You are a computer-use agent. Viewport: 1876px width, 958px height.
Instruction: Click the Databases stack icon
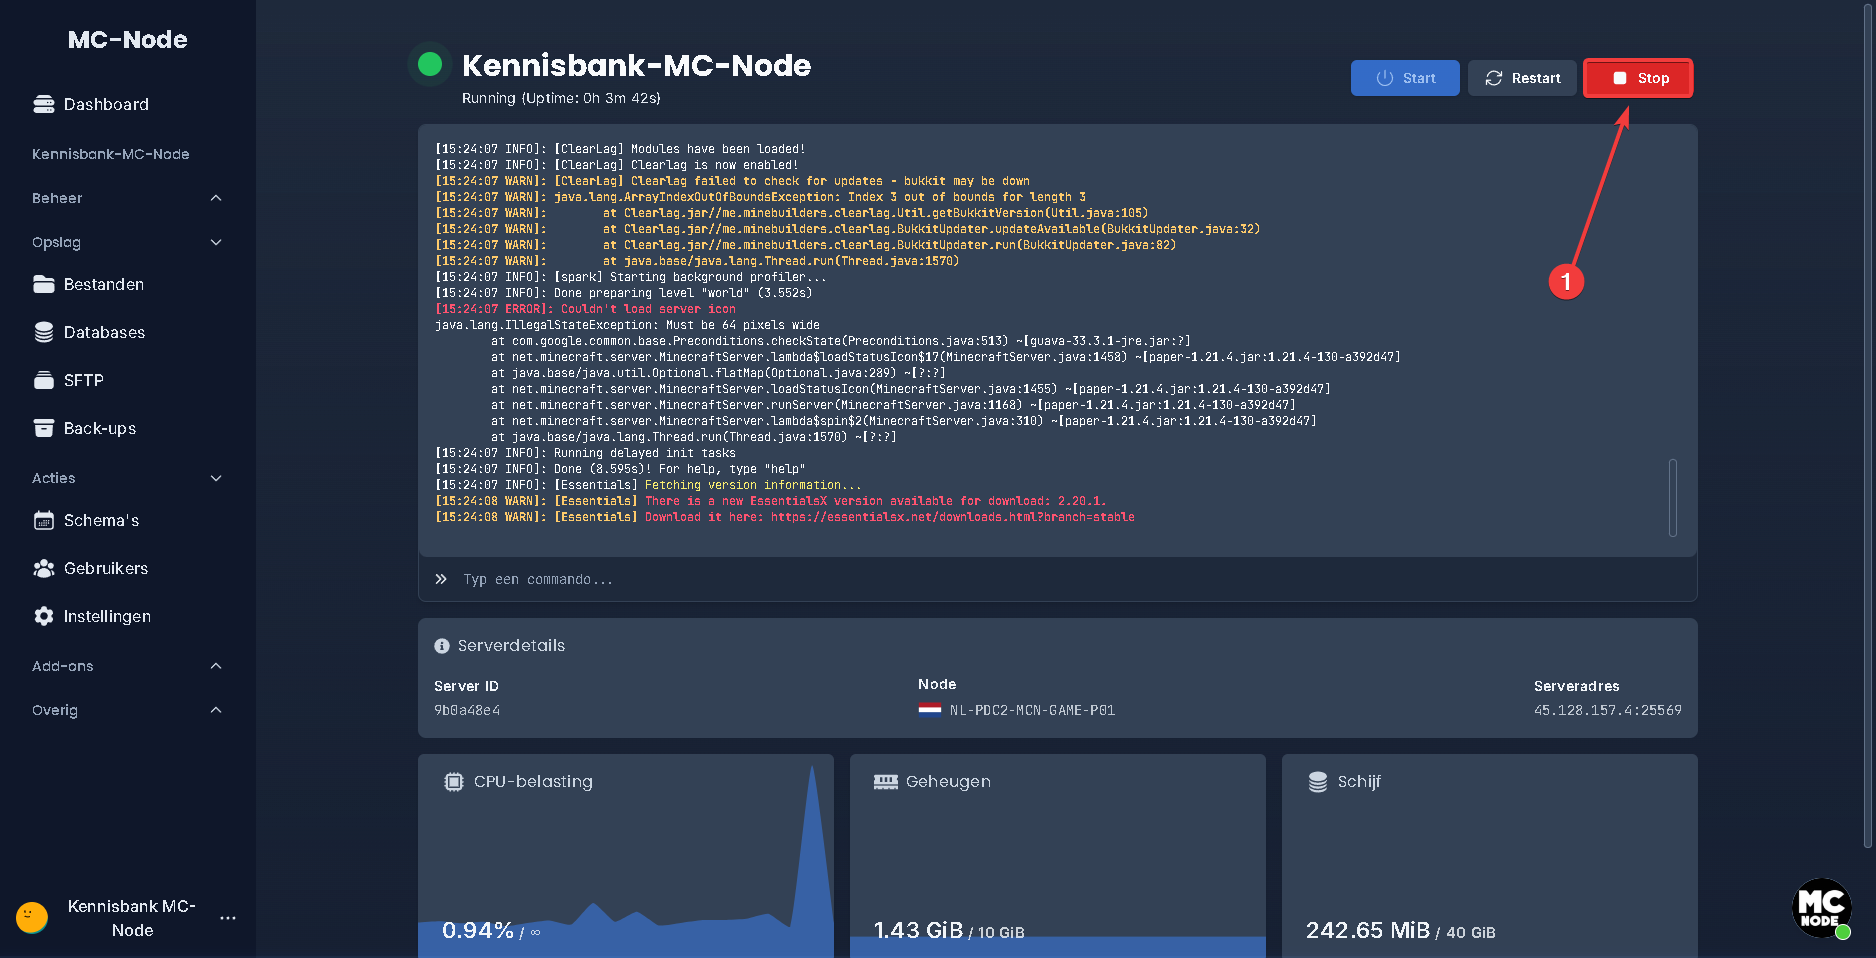[44, 332]
